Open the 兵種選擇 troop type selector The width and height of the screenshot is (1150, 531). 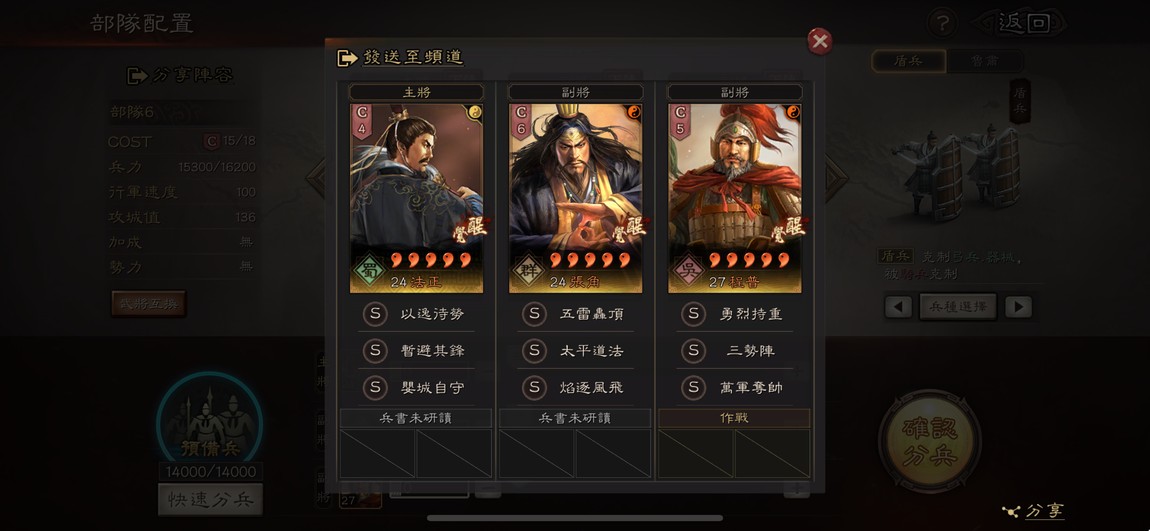(x=958, y=307)
